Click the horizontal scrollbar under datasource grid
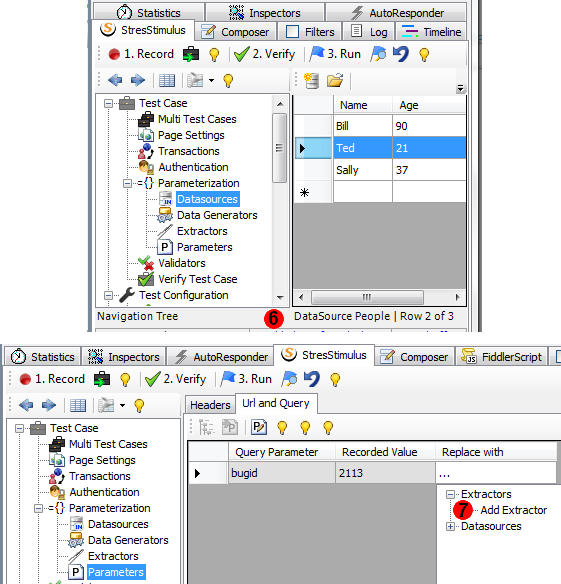The image size is (561, 584). click(x=379, y=297)
